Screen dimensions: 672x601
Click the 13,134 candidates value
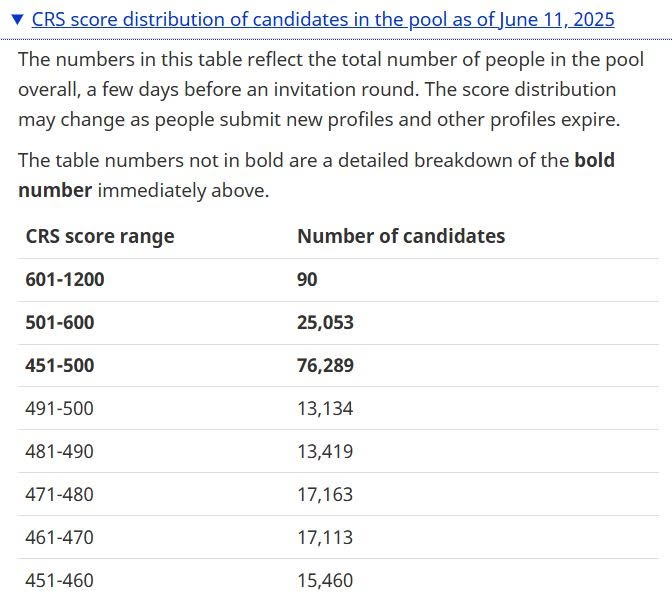(x=325, y=408)
